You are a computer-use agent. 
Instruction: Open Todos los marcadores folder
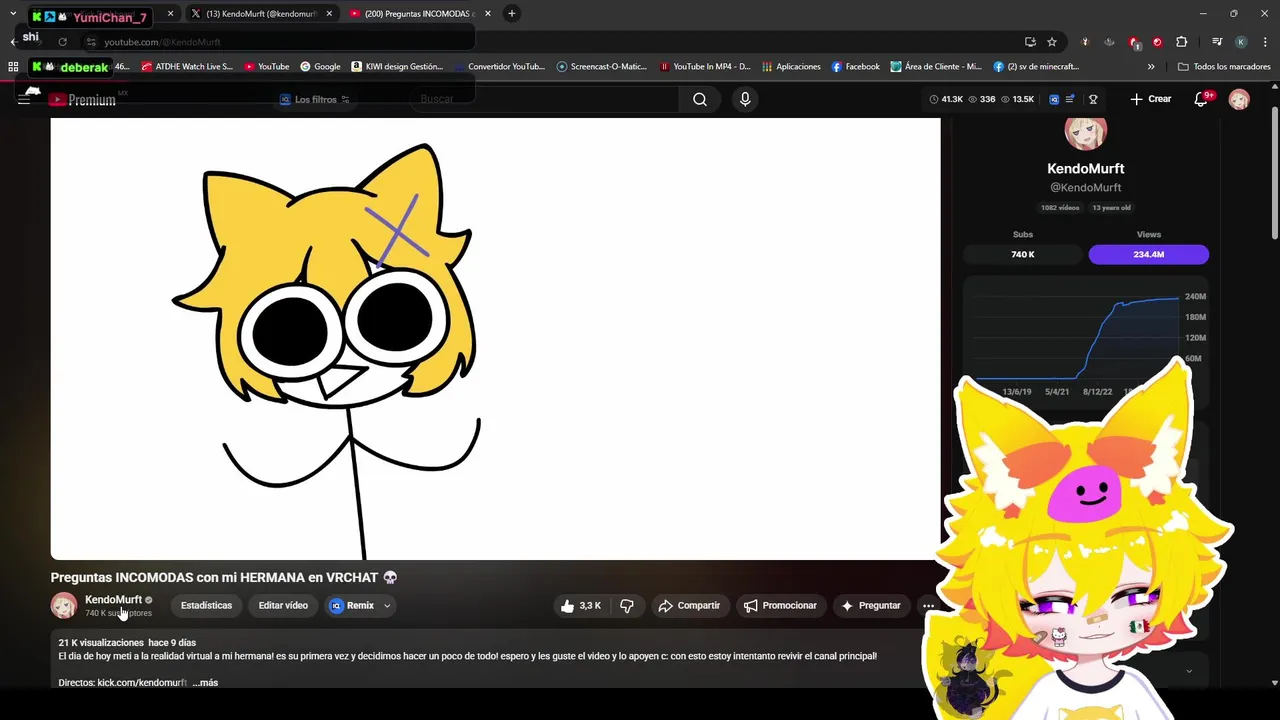click(x=1224, y=66)
